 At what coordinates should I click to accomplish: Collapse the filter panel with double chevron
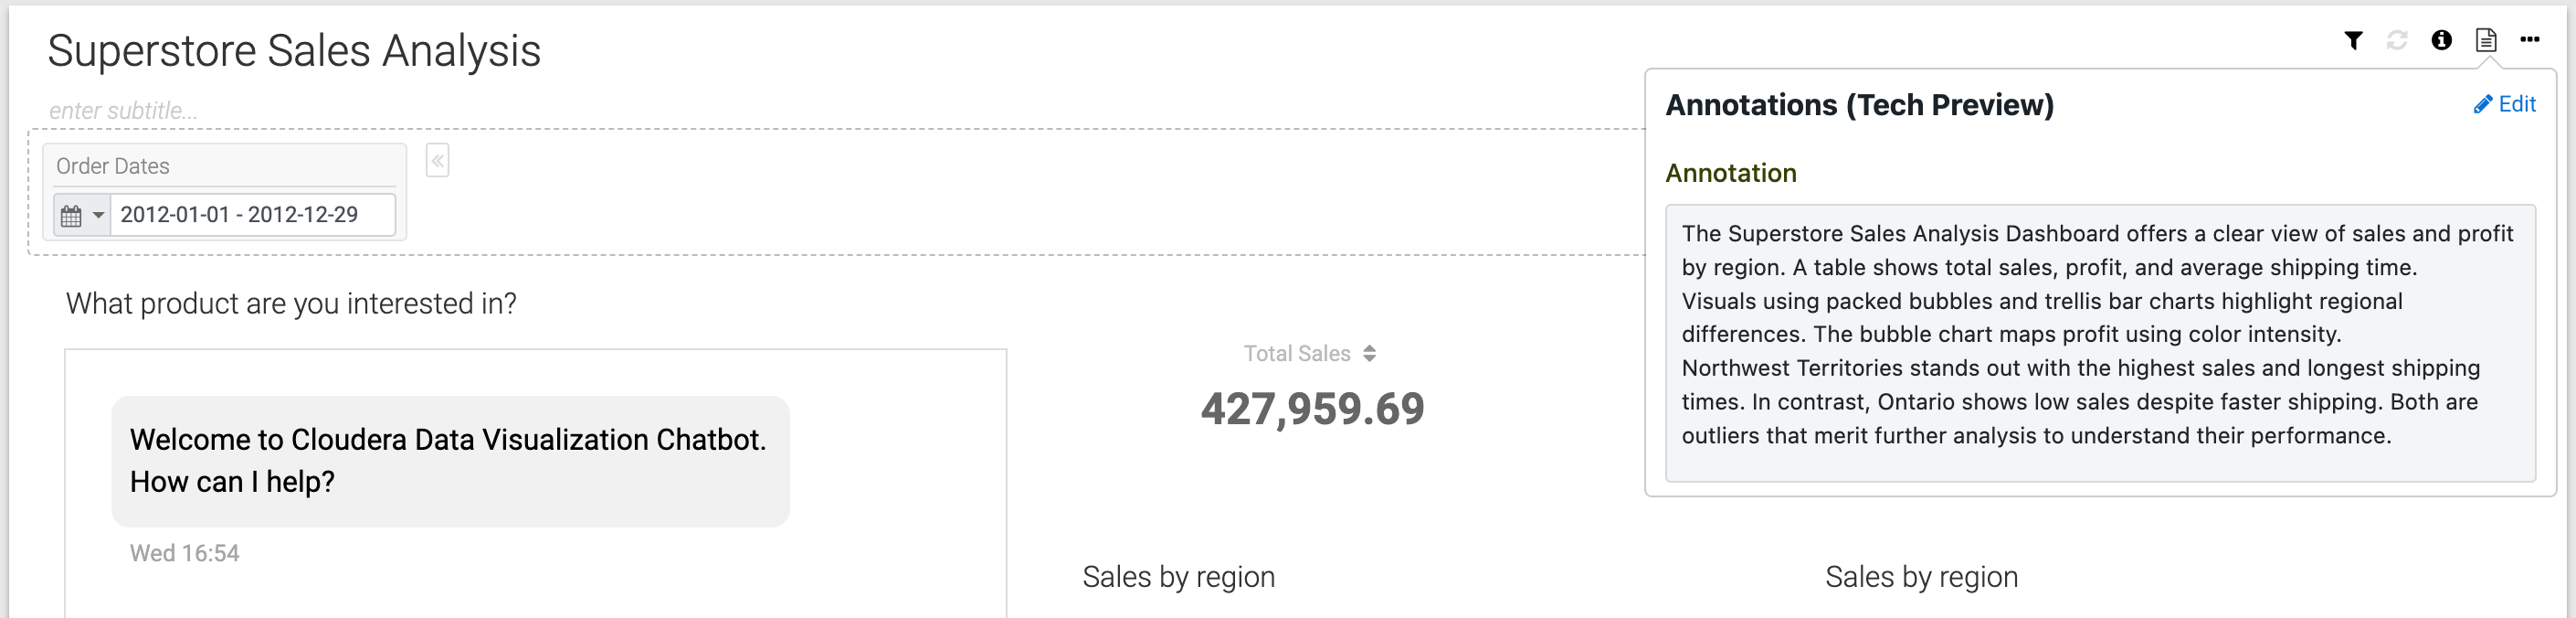click(437, 161)
